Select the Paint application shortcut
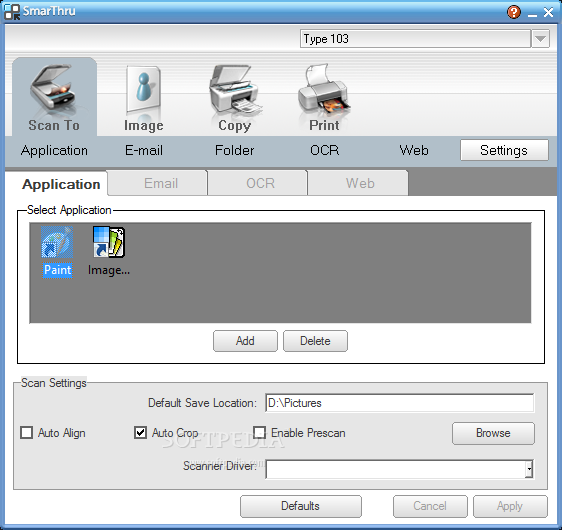Viewport: 562px width, 530px height. [57, 252]
